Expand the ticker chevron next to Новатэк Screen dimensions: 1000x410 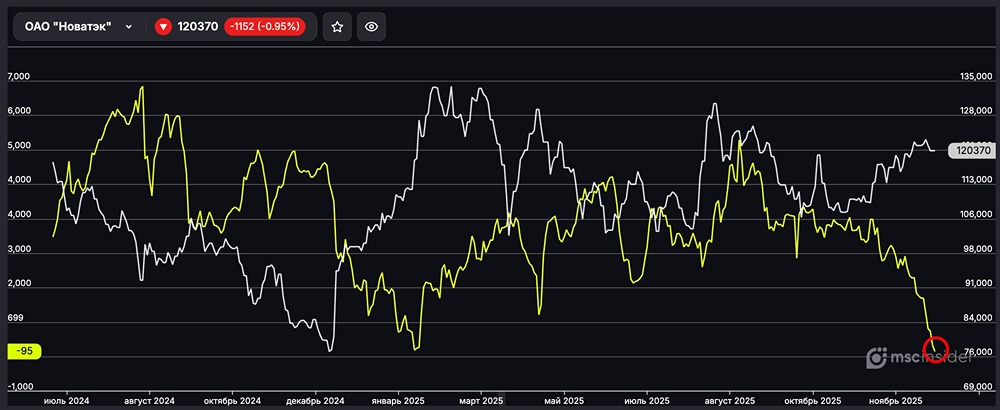(129, 27)
